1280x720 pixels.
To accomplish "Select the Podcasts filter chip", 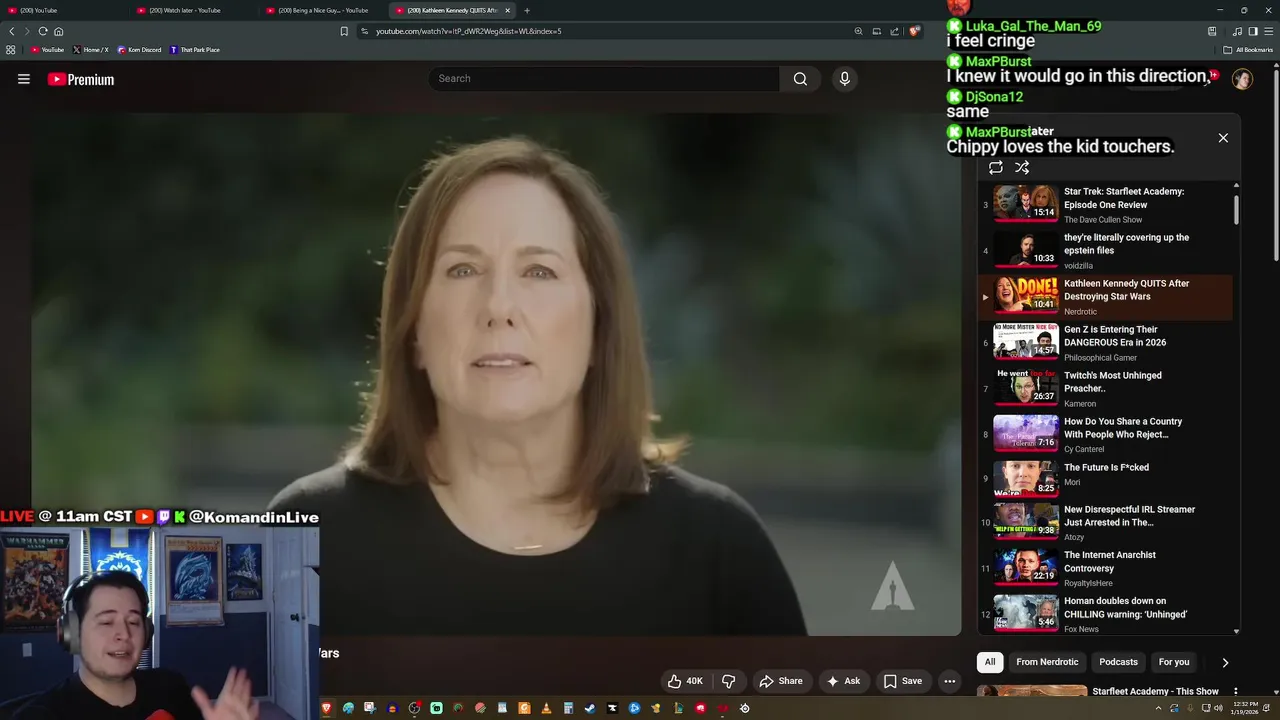I will click(1118, 662).
